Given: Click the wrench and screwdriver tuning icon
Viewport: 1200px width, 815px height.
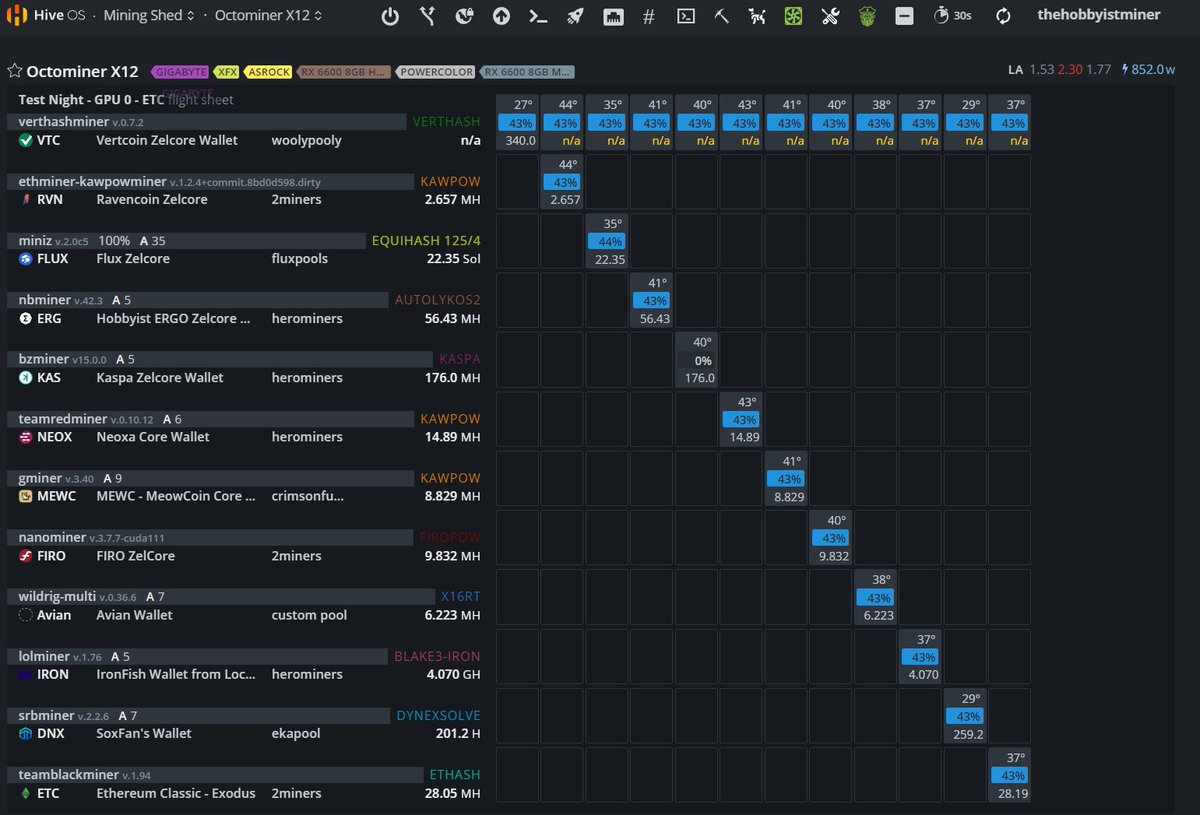Looking at the screenshot, I should pyautogui.click(x=830, y=16).
